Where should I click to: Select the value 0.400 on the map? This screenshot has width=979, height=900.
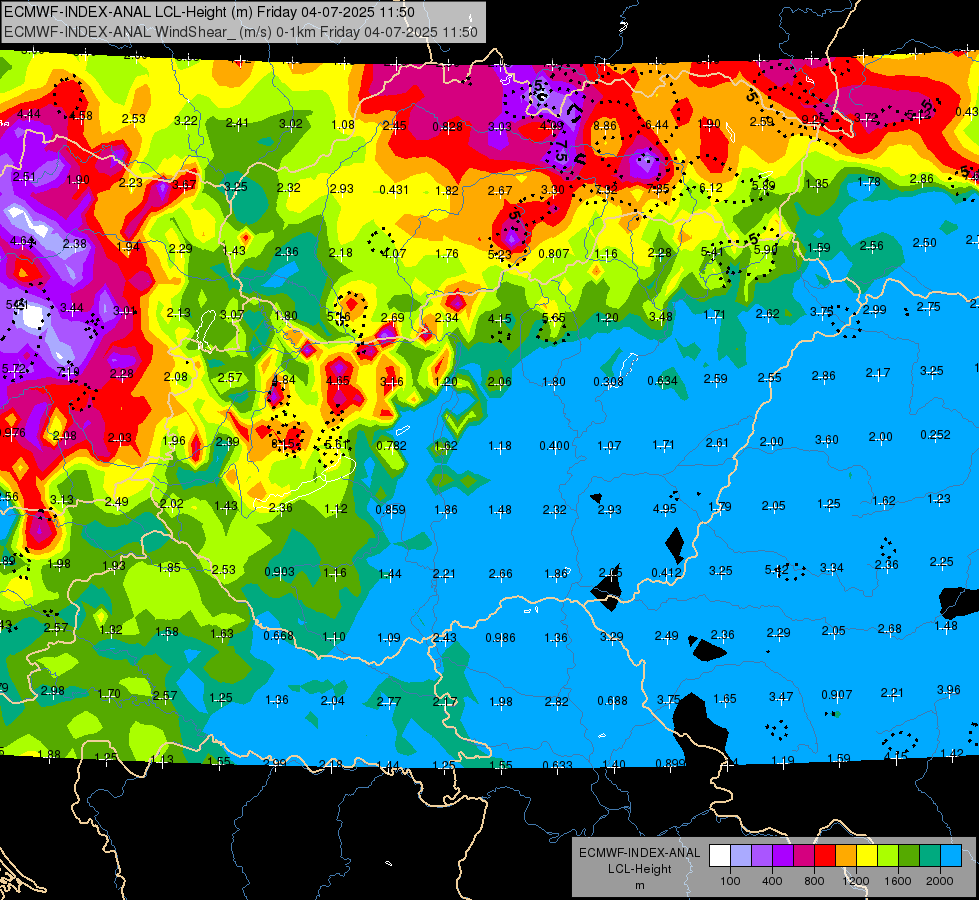click(x=554, y=445)
